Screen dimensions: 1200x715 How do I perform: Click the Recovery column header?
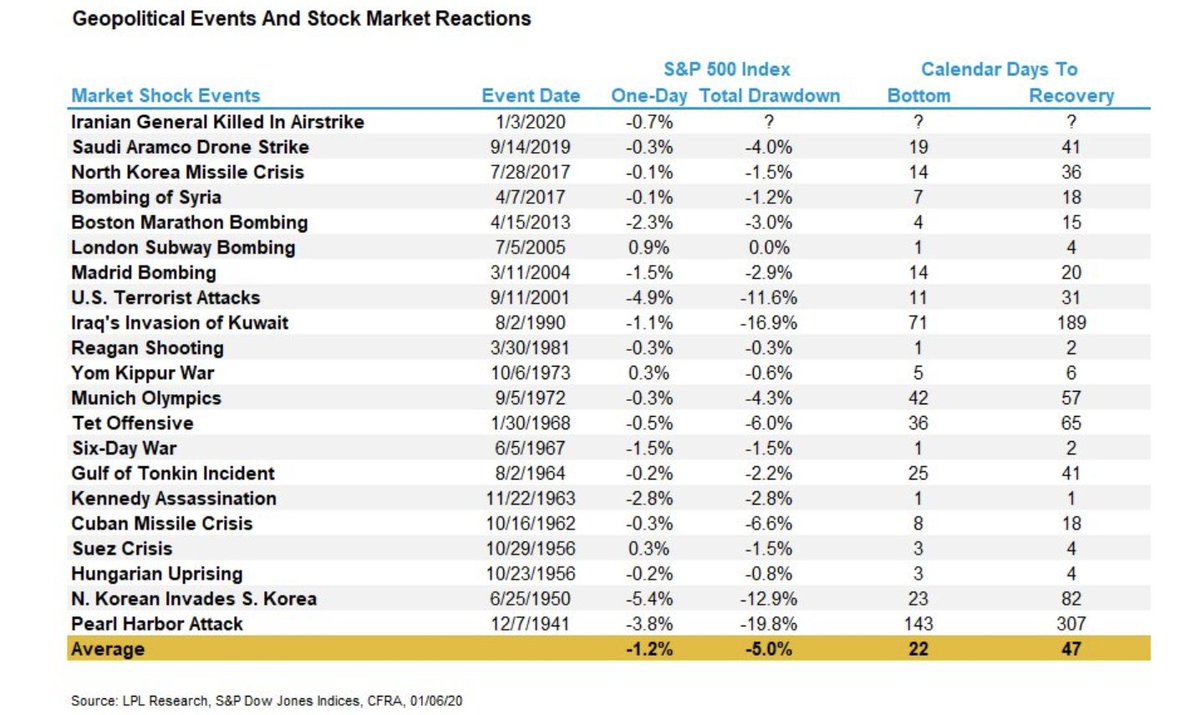(x=1071, y=96)
